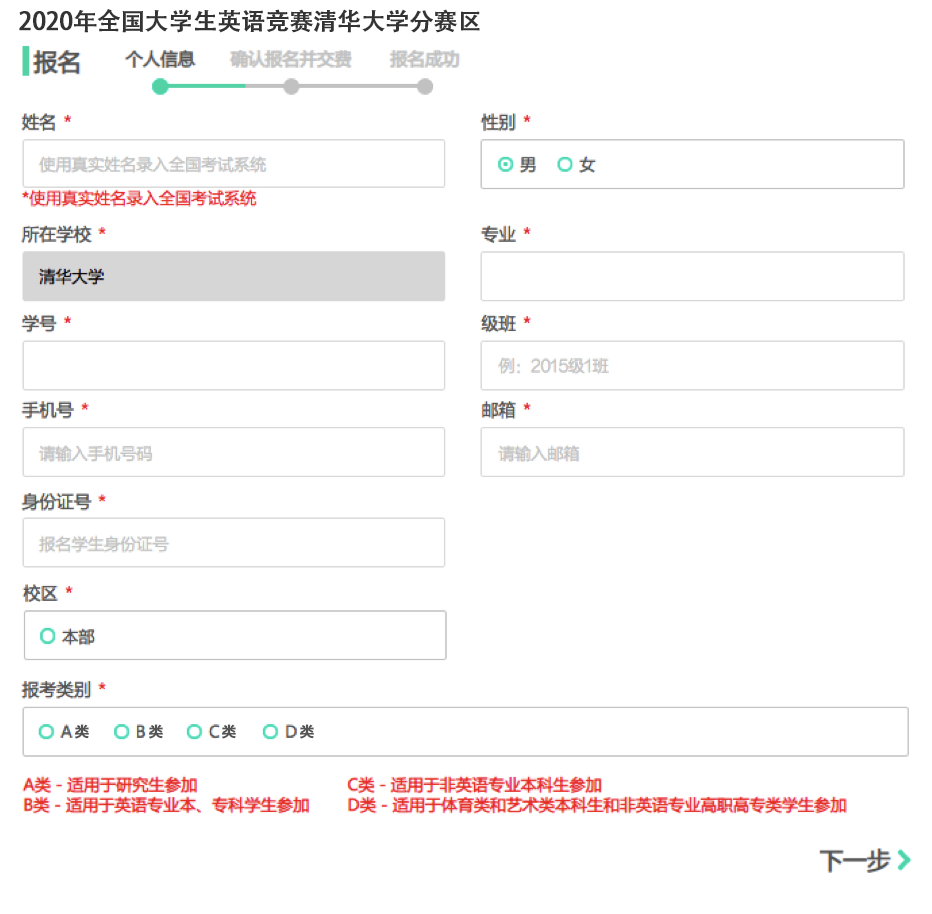
Task: Choose the D类 exam category option
Action: pos(270,732)
